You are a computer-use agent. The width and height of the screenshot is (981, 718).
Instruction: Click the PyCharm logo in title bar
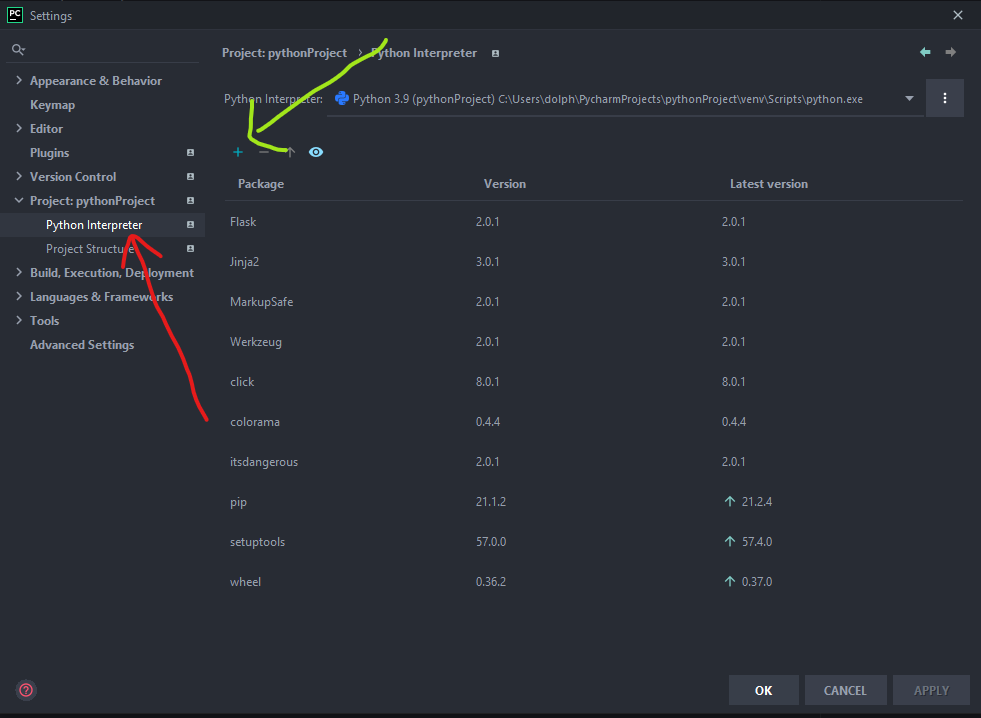15,15
